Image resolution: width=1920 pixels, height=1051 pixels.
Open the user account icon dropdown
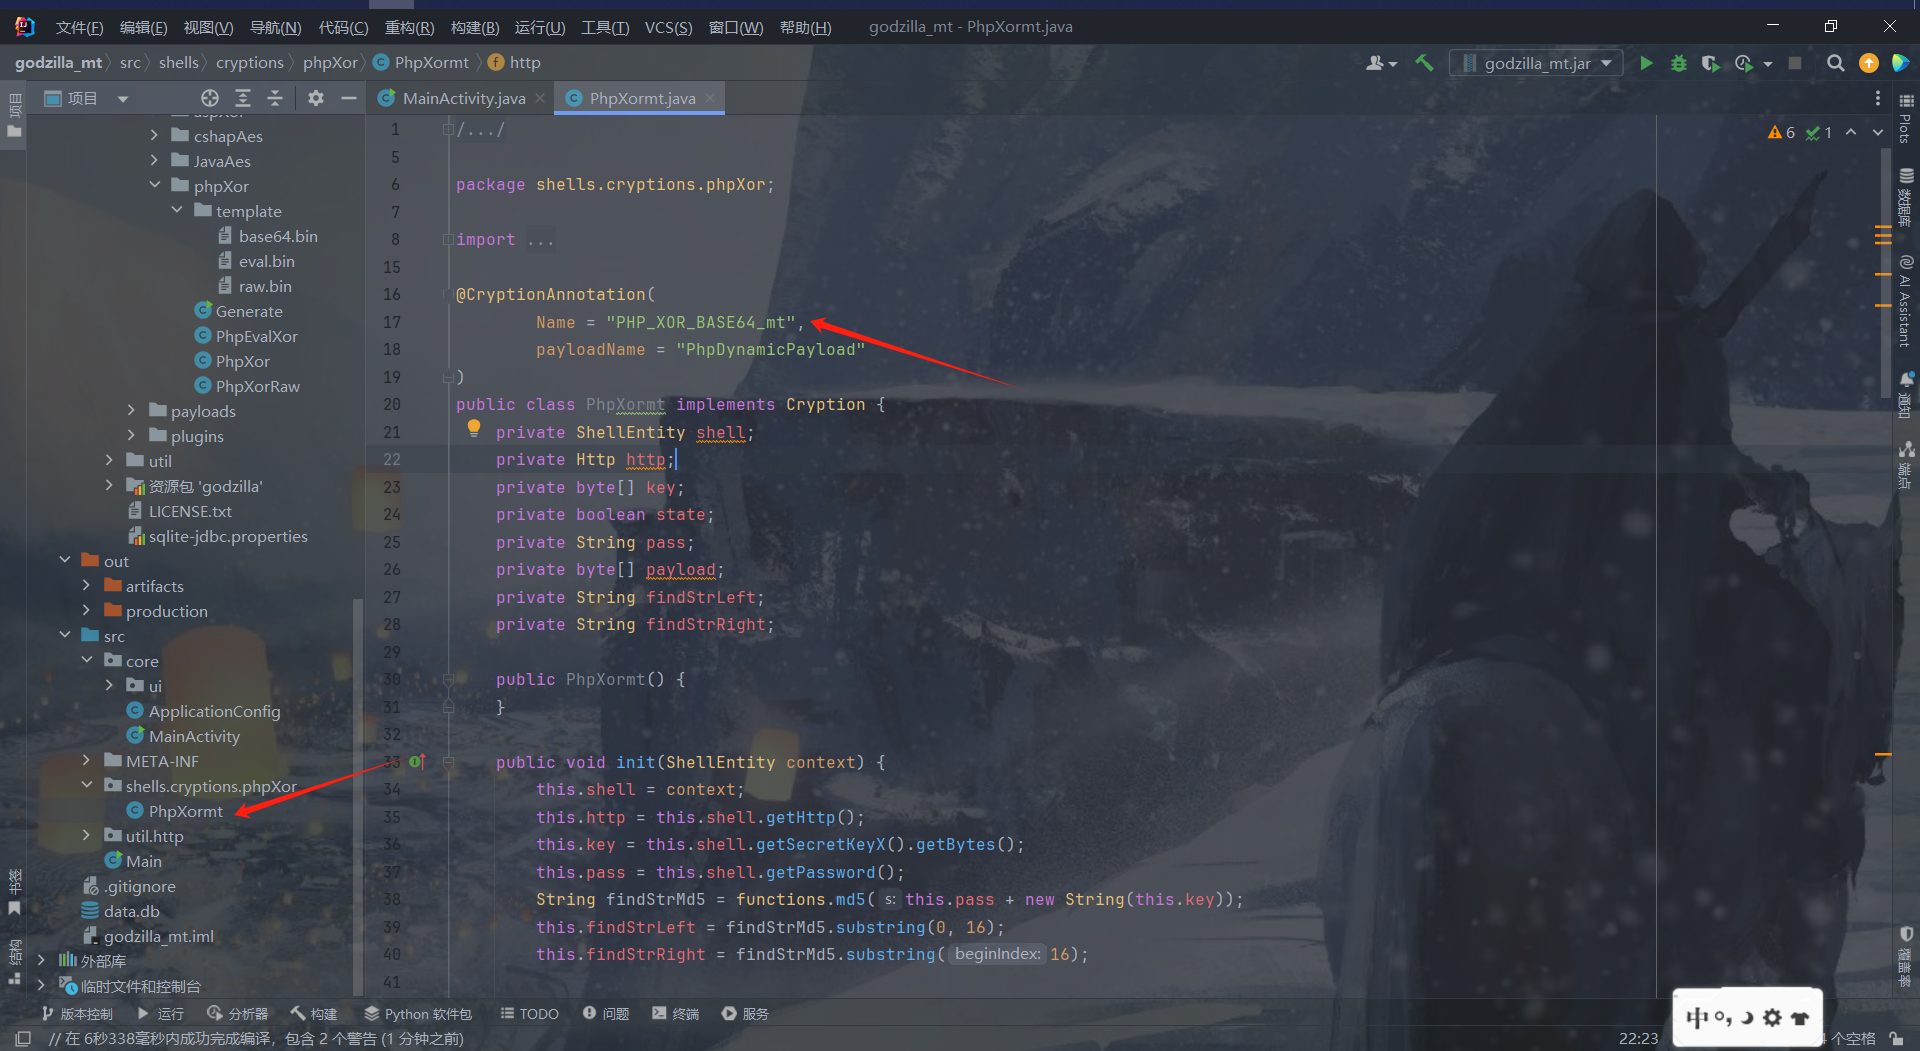(x=1381, y=63)
